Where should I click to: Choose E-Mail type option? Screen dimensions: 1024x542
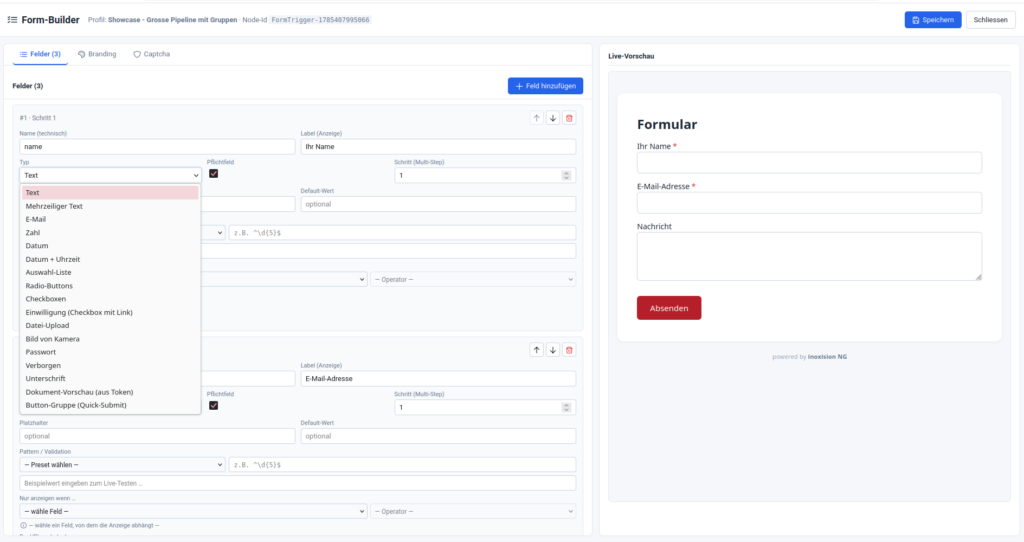coord(110,219)
